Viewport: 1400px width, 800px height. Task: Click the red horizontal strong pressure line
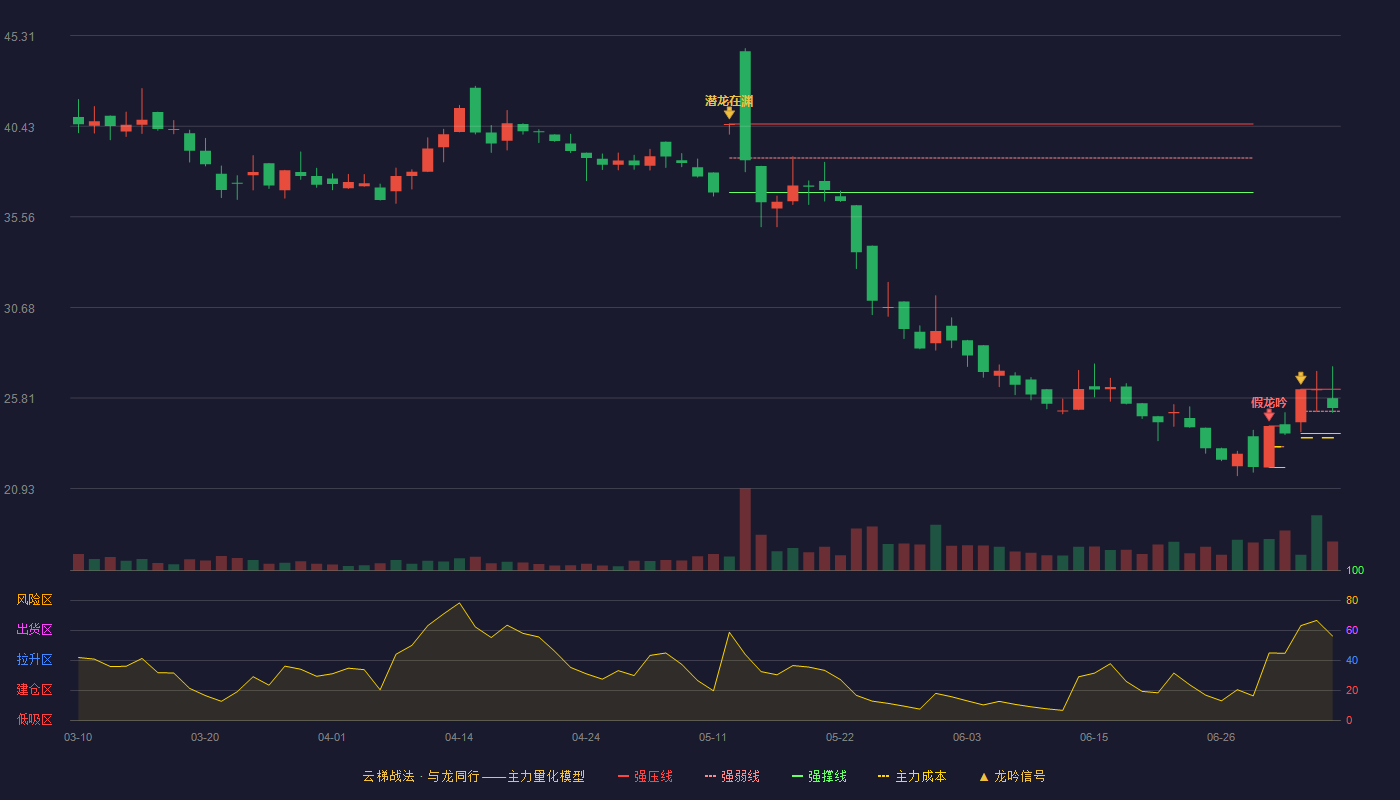[x=990, y=124]
